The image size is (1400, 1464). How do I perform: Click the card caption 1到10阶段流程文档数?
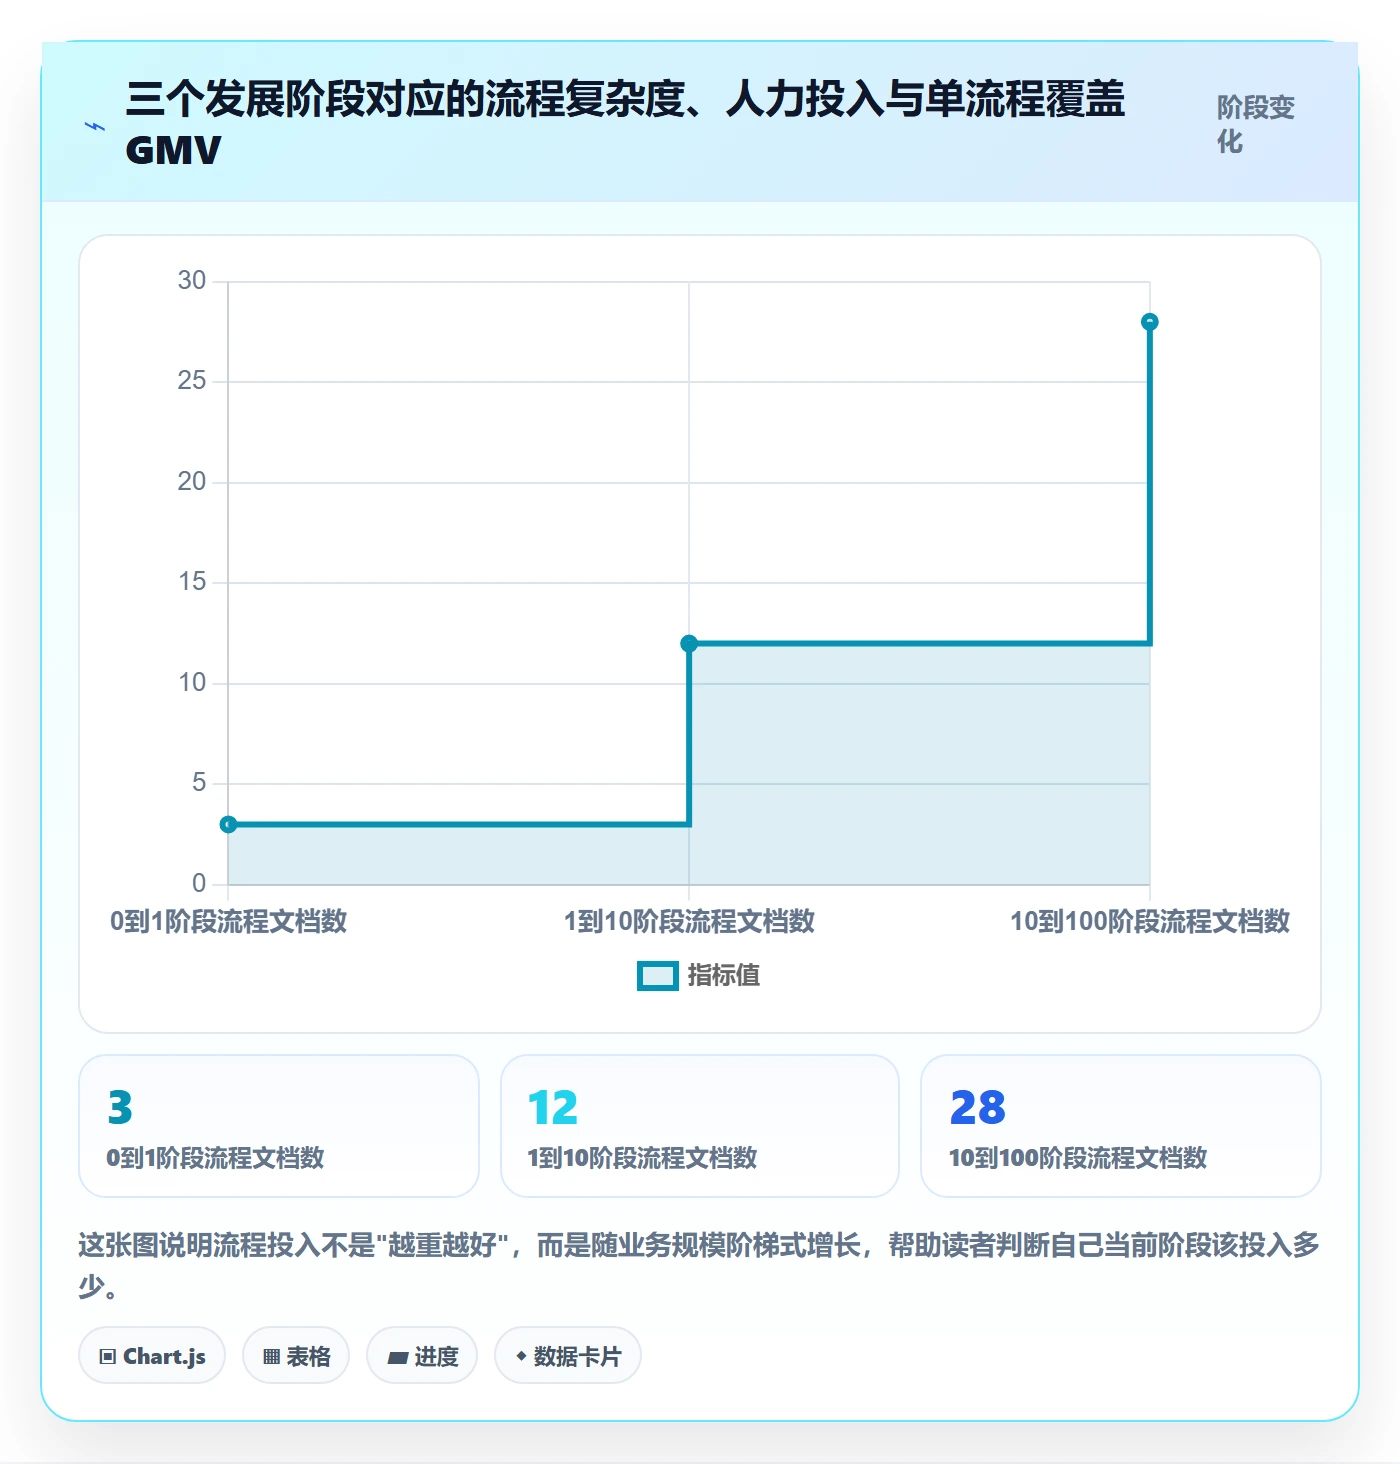pyautogui.click(x=642, y=1158)
